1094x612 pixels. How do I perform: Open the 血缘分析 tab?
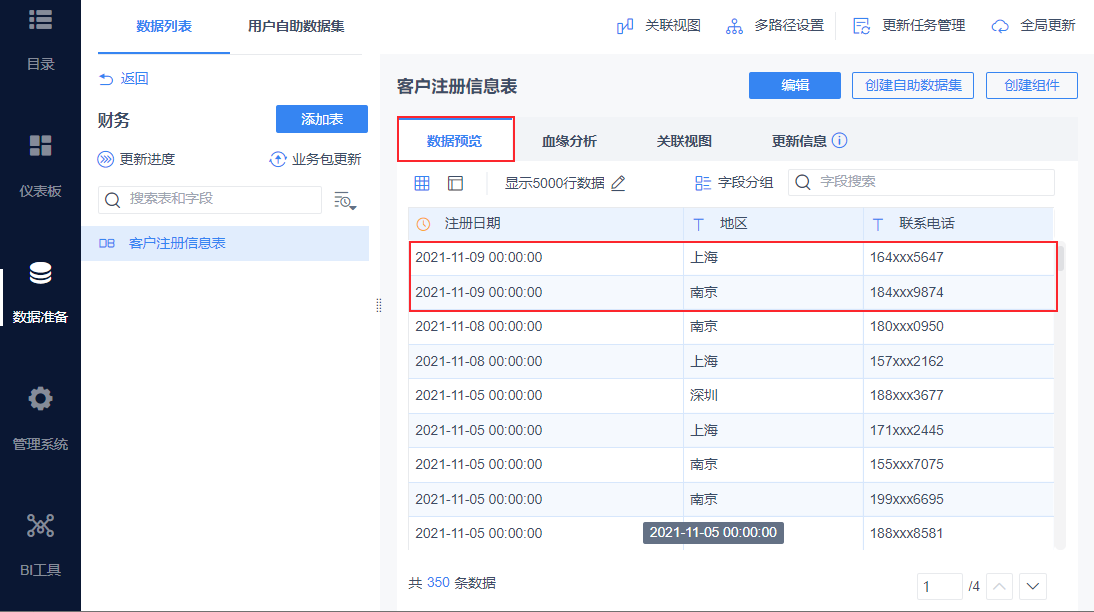pos(569,141)
